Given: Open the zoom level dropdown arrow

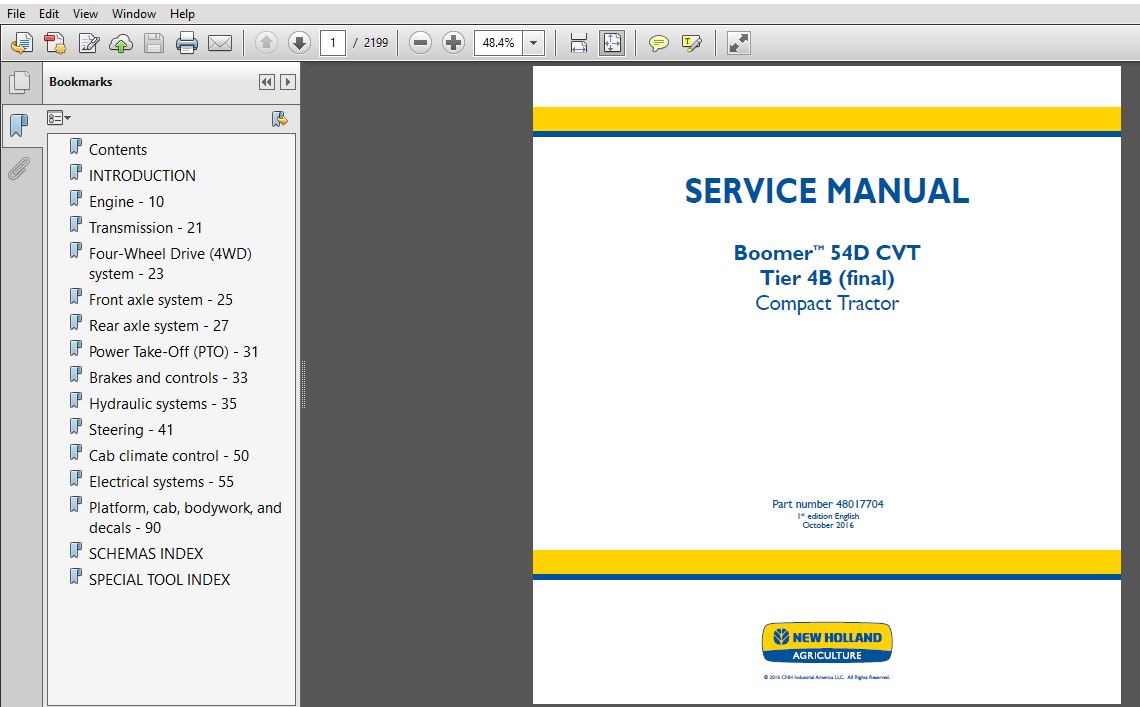Looking at the screenshot, I should 534,43.
